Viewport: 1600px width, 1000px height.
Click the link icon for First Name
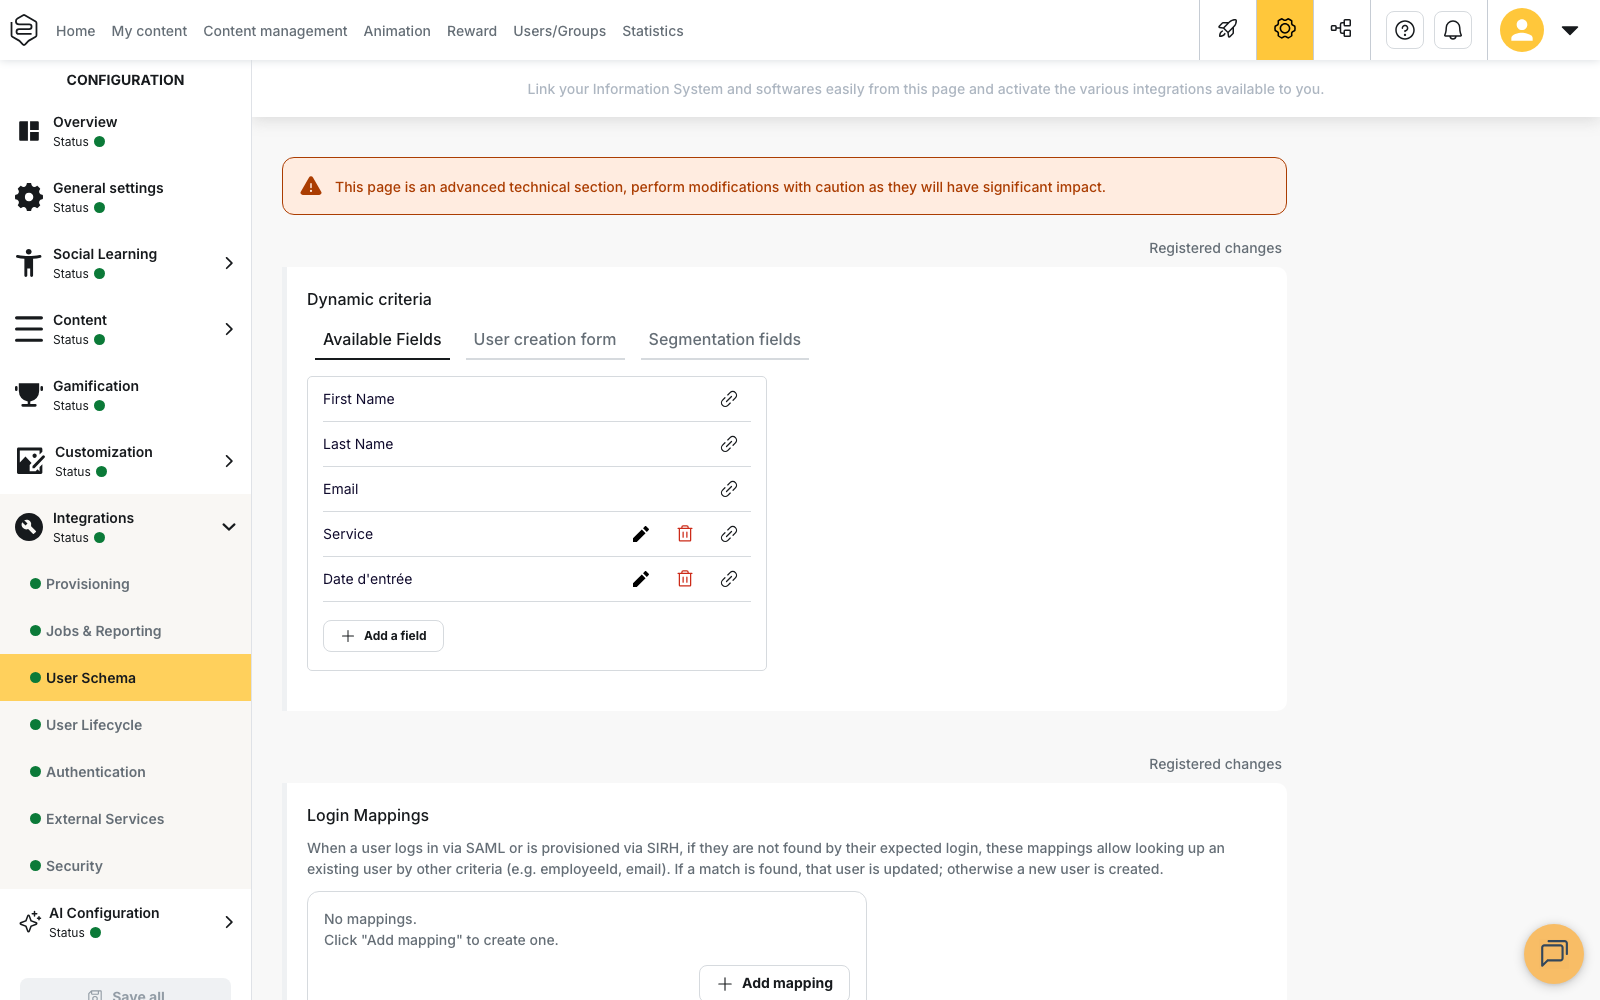[x=729, y=399]
